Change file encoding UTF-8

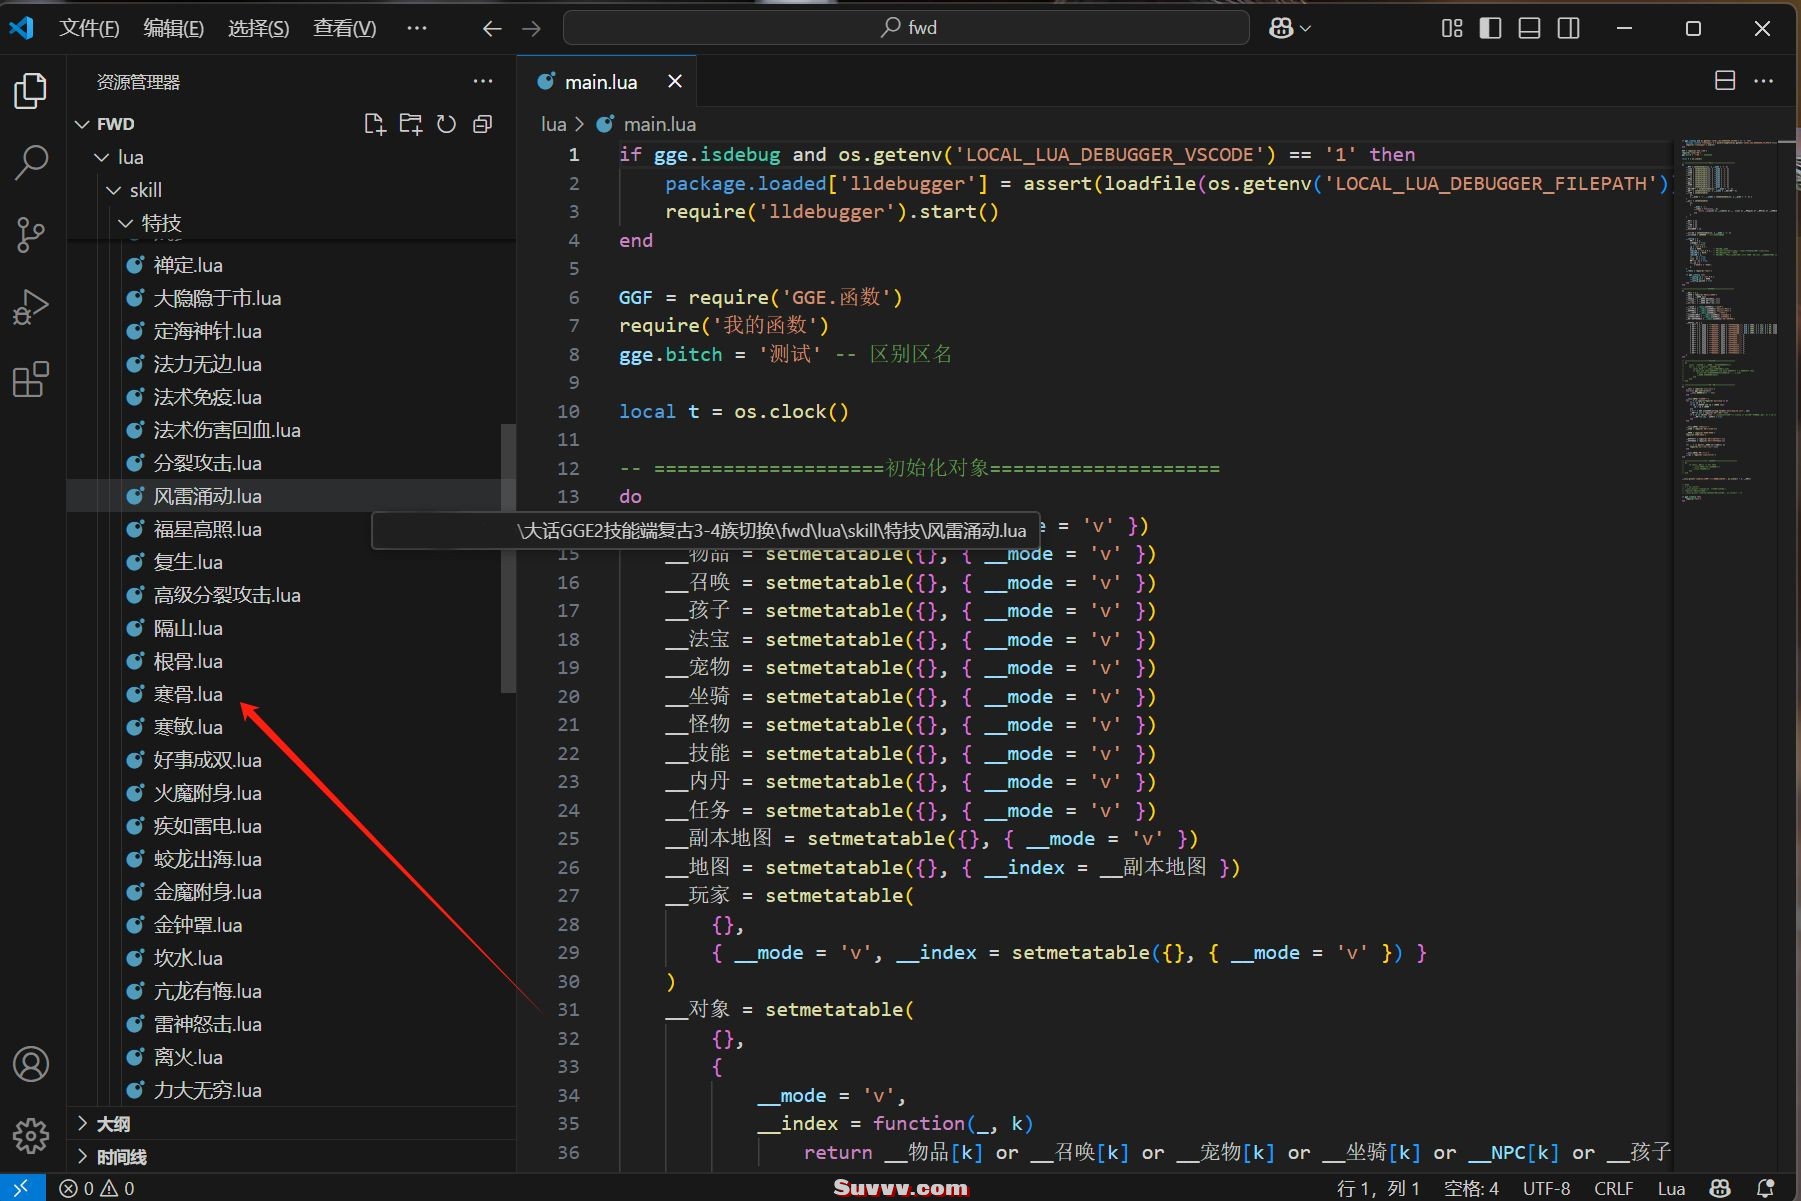[1546, 1188]
